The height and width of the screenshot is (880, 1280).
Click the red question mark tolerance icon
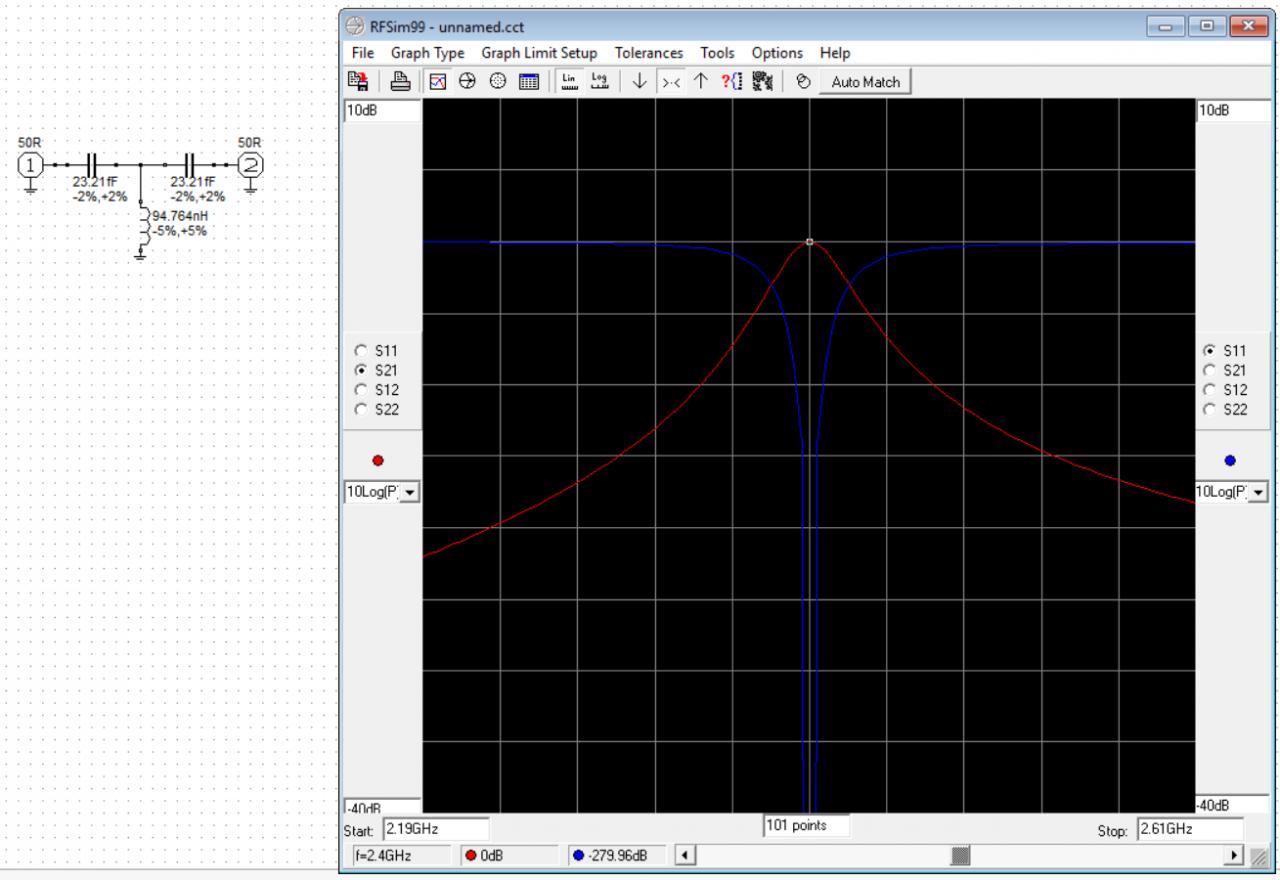coord(730,82)
